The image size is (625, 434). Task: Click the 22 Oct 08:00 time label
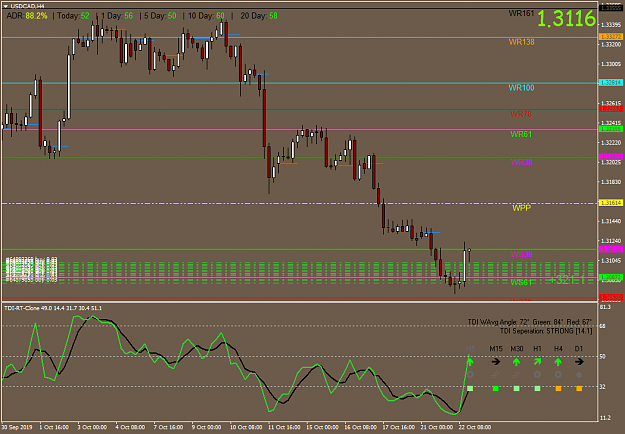476,427
